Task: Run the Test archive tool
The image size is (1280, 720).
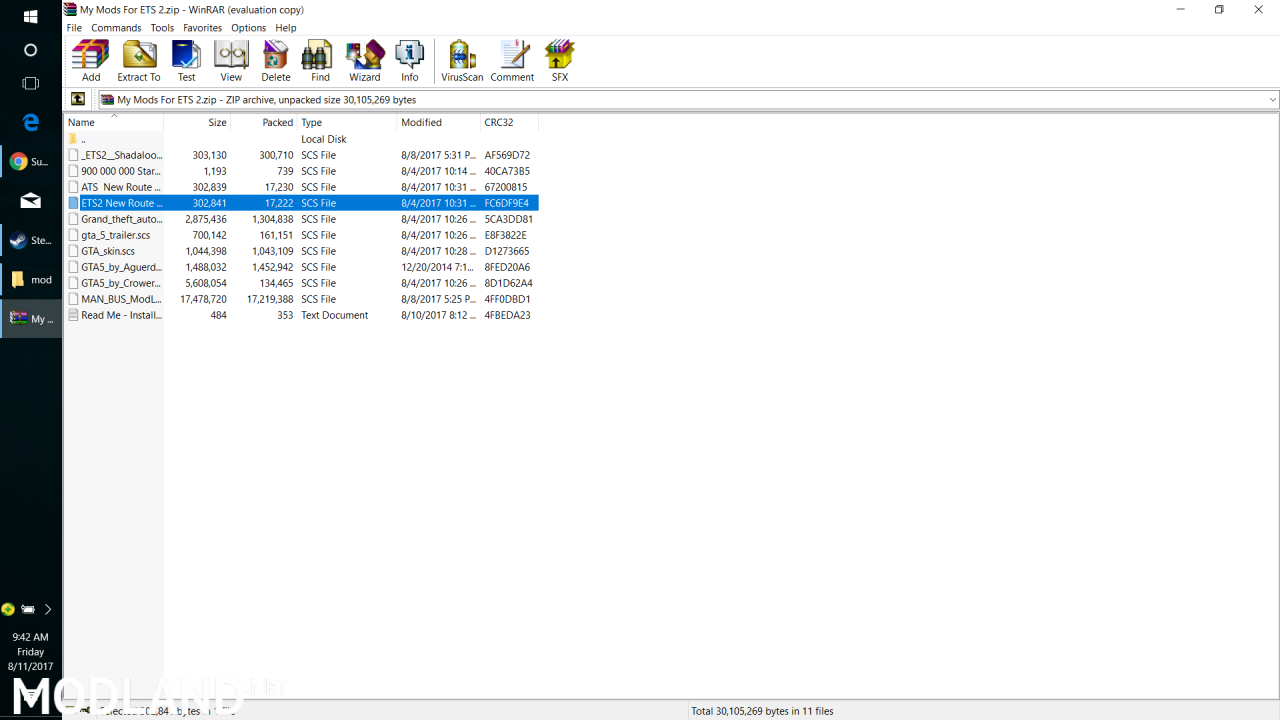Action: (x=187, y=60)
